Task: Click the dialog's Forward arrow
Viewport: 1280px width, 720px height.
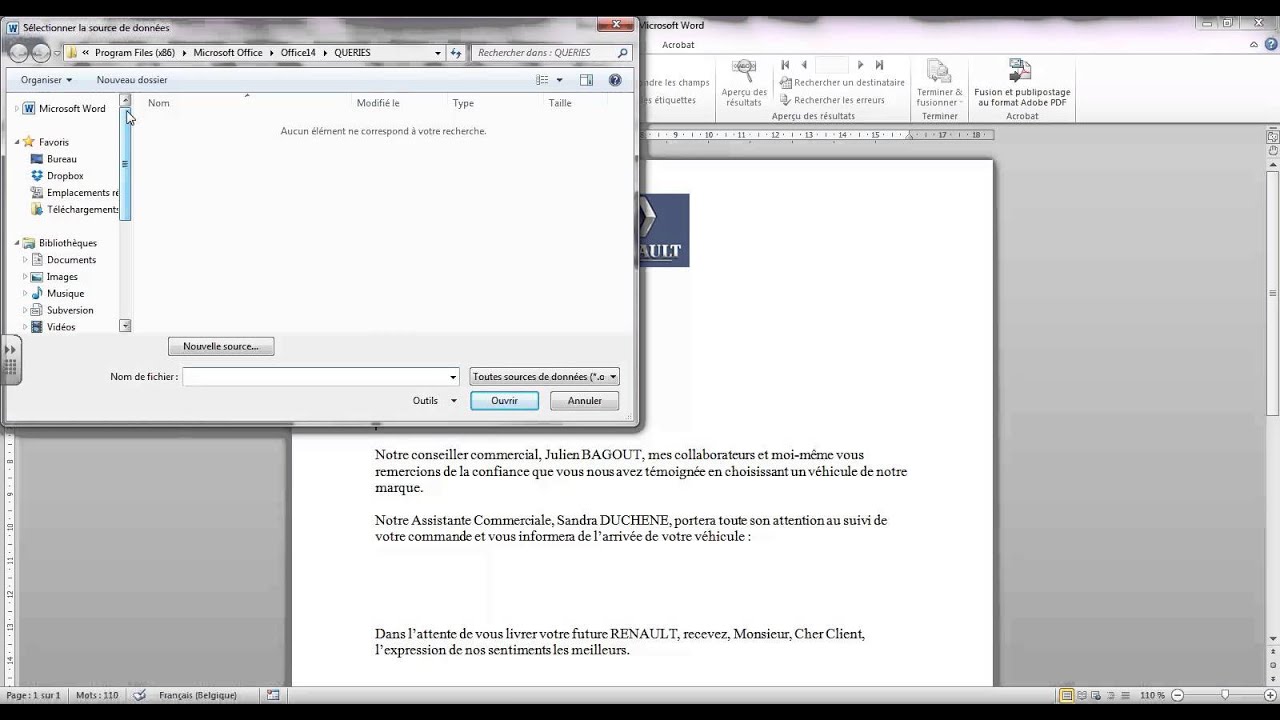Action: [41, 53]
